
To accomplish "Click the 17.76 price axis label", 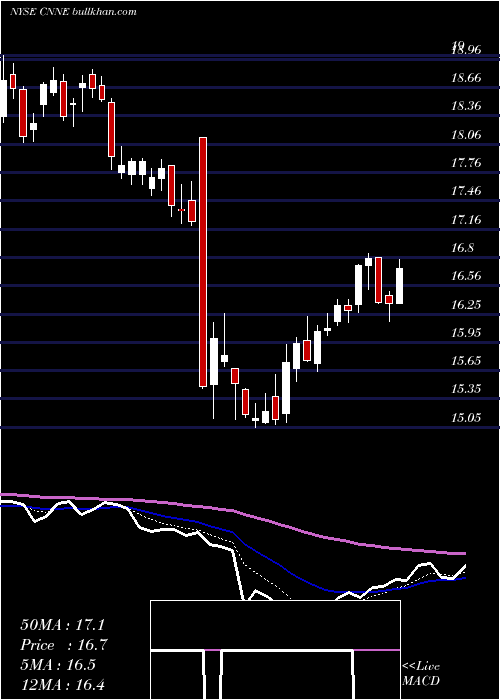I will pyautogui.click(x=467, y=162).
